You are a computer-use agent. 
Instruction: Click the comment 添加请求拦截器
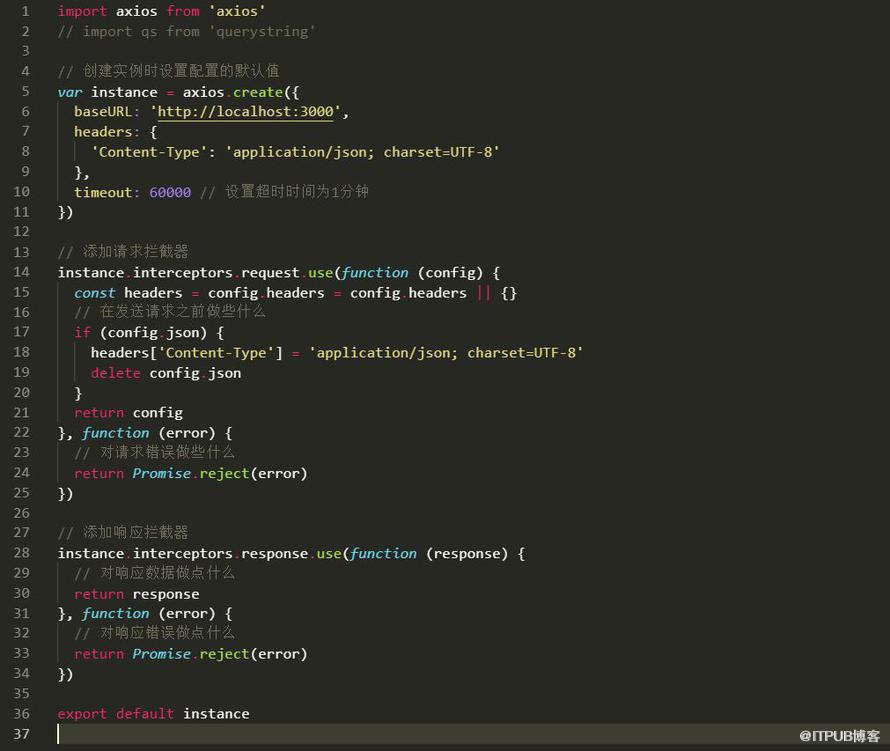pyautogui.click(x=123, y=251)
